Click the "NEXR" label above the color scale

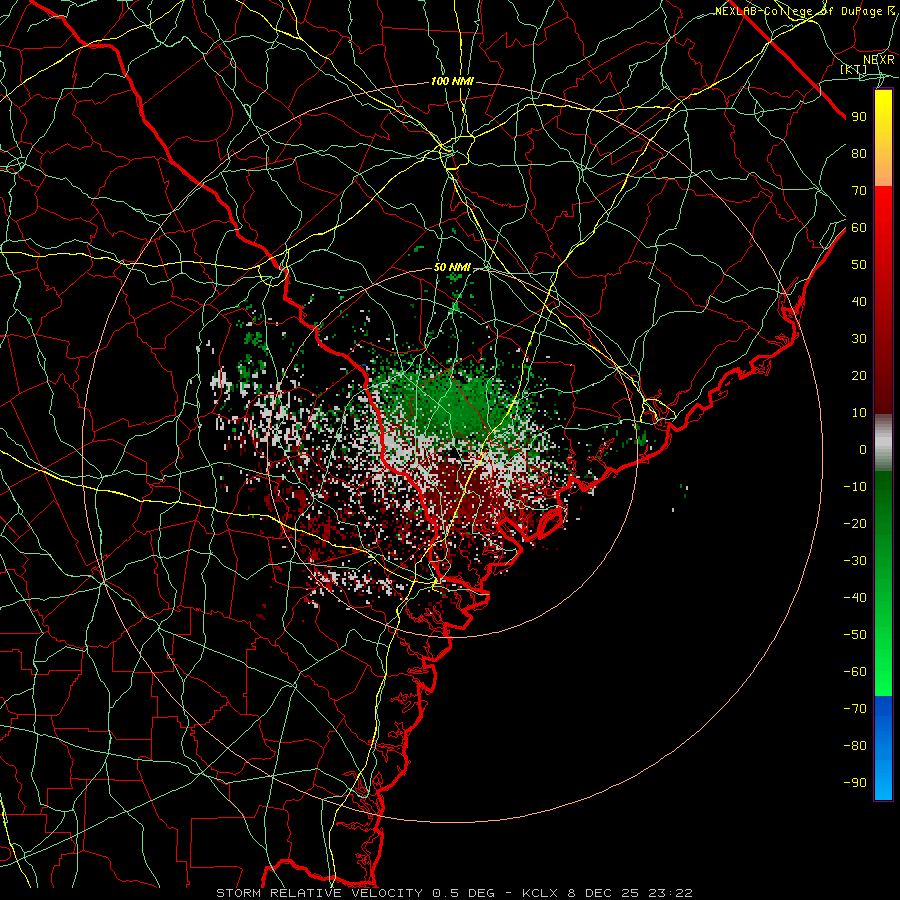[x=879, y=59]
